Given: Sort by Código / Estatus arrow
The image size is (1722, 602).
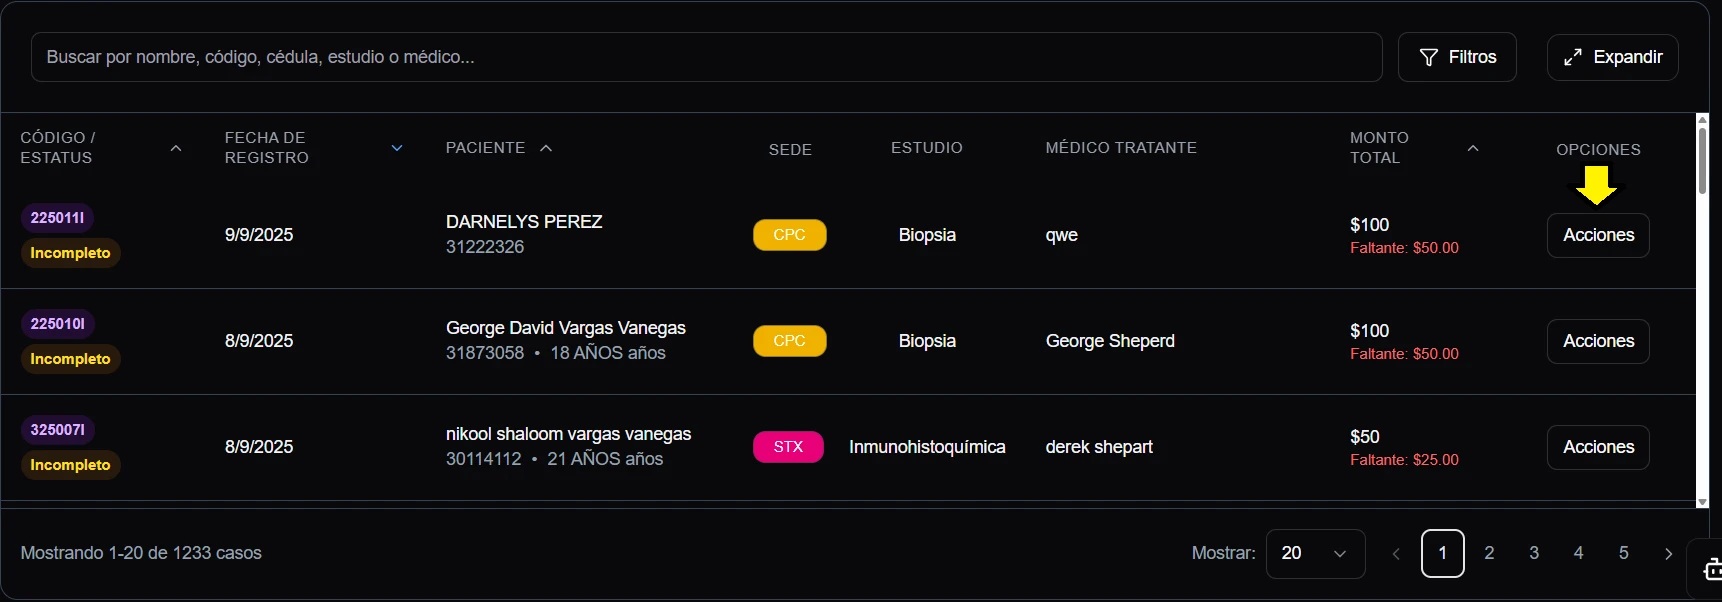Looking at the screenshot, I should point(176,148).
